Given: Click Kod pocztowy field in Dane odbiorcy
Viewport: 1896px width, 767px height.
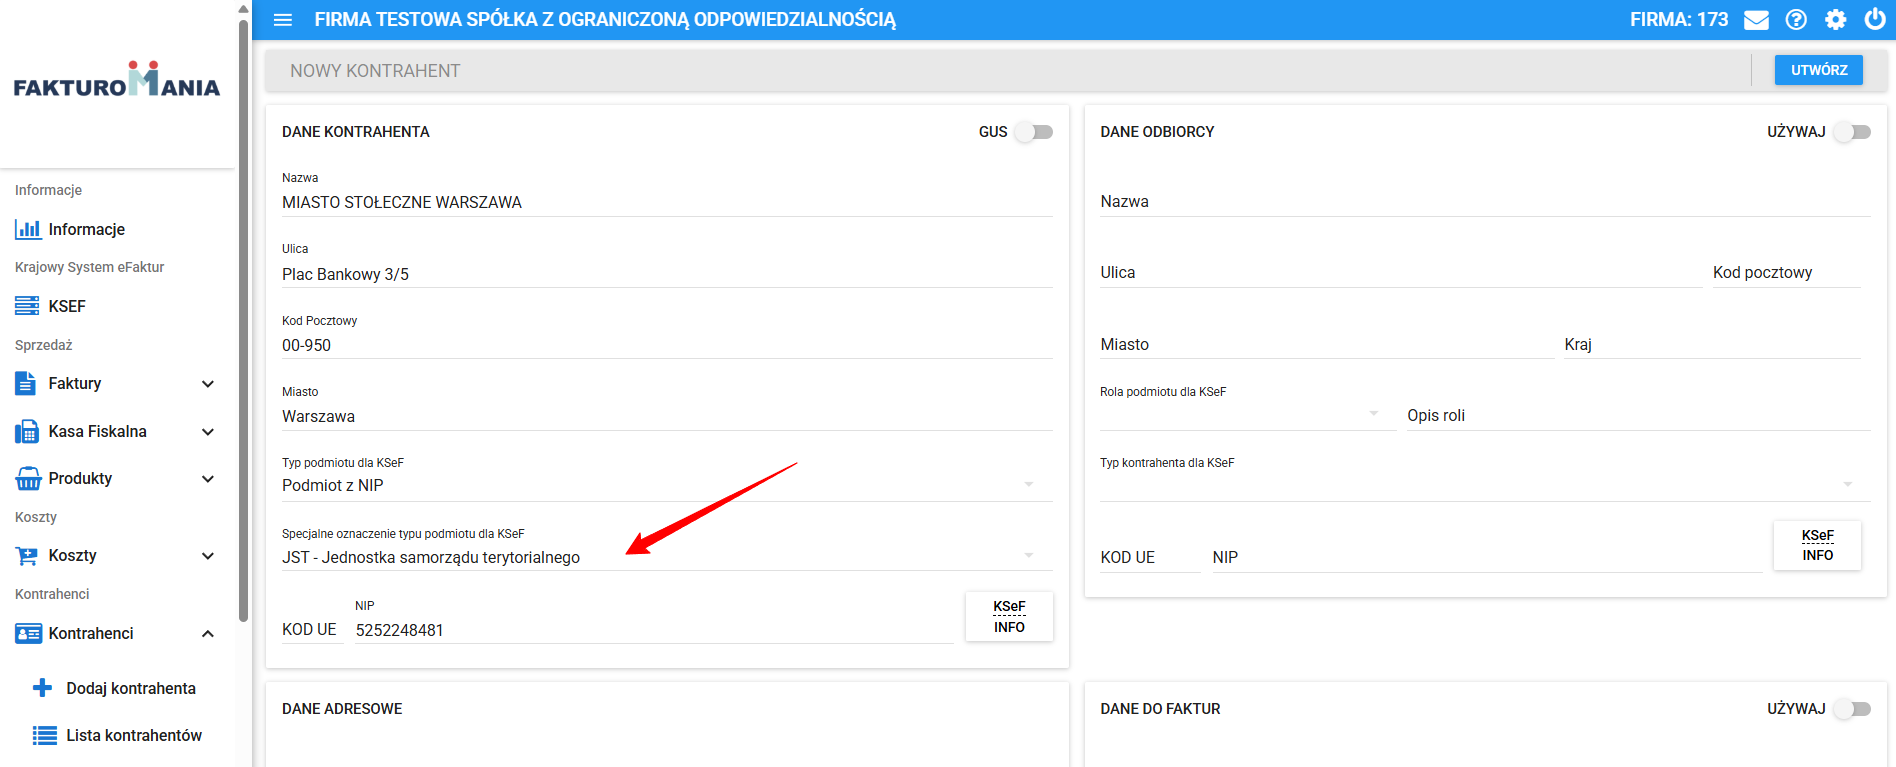Looking at the screenshot, I should pos(1786,273).
